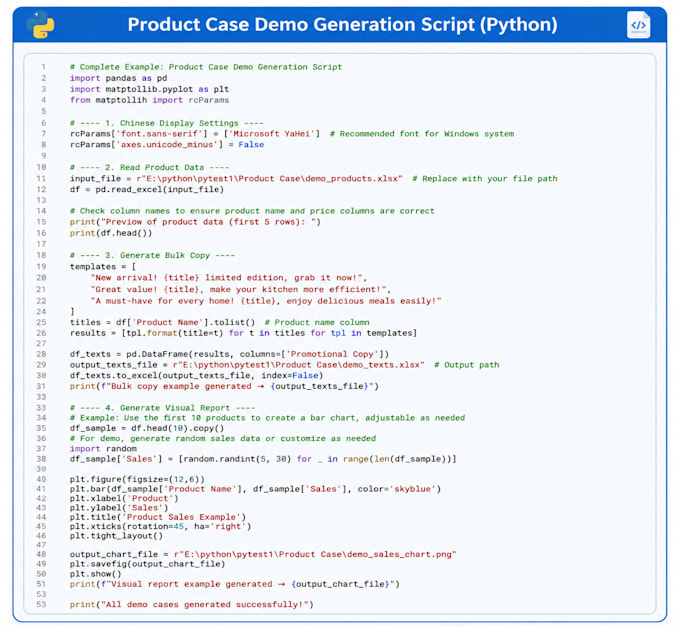Click the comment "Use the first 10 products..."

pos(268,418)
